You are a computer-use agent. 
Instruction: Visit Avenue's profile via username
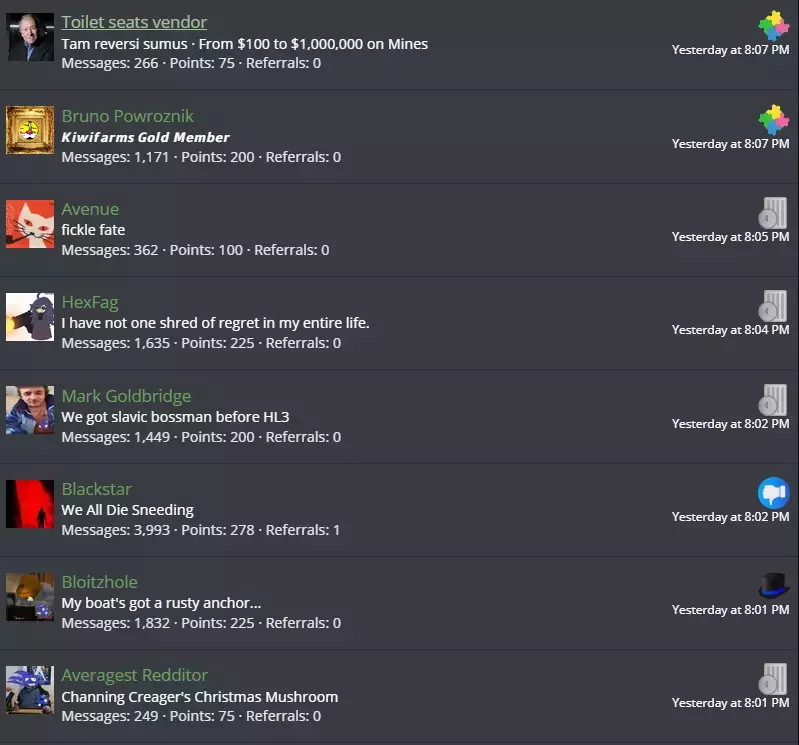[90, 209]
